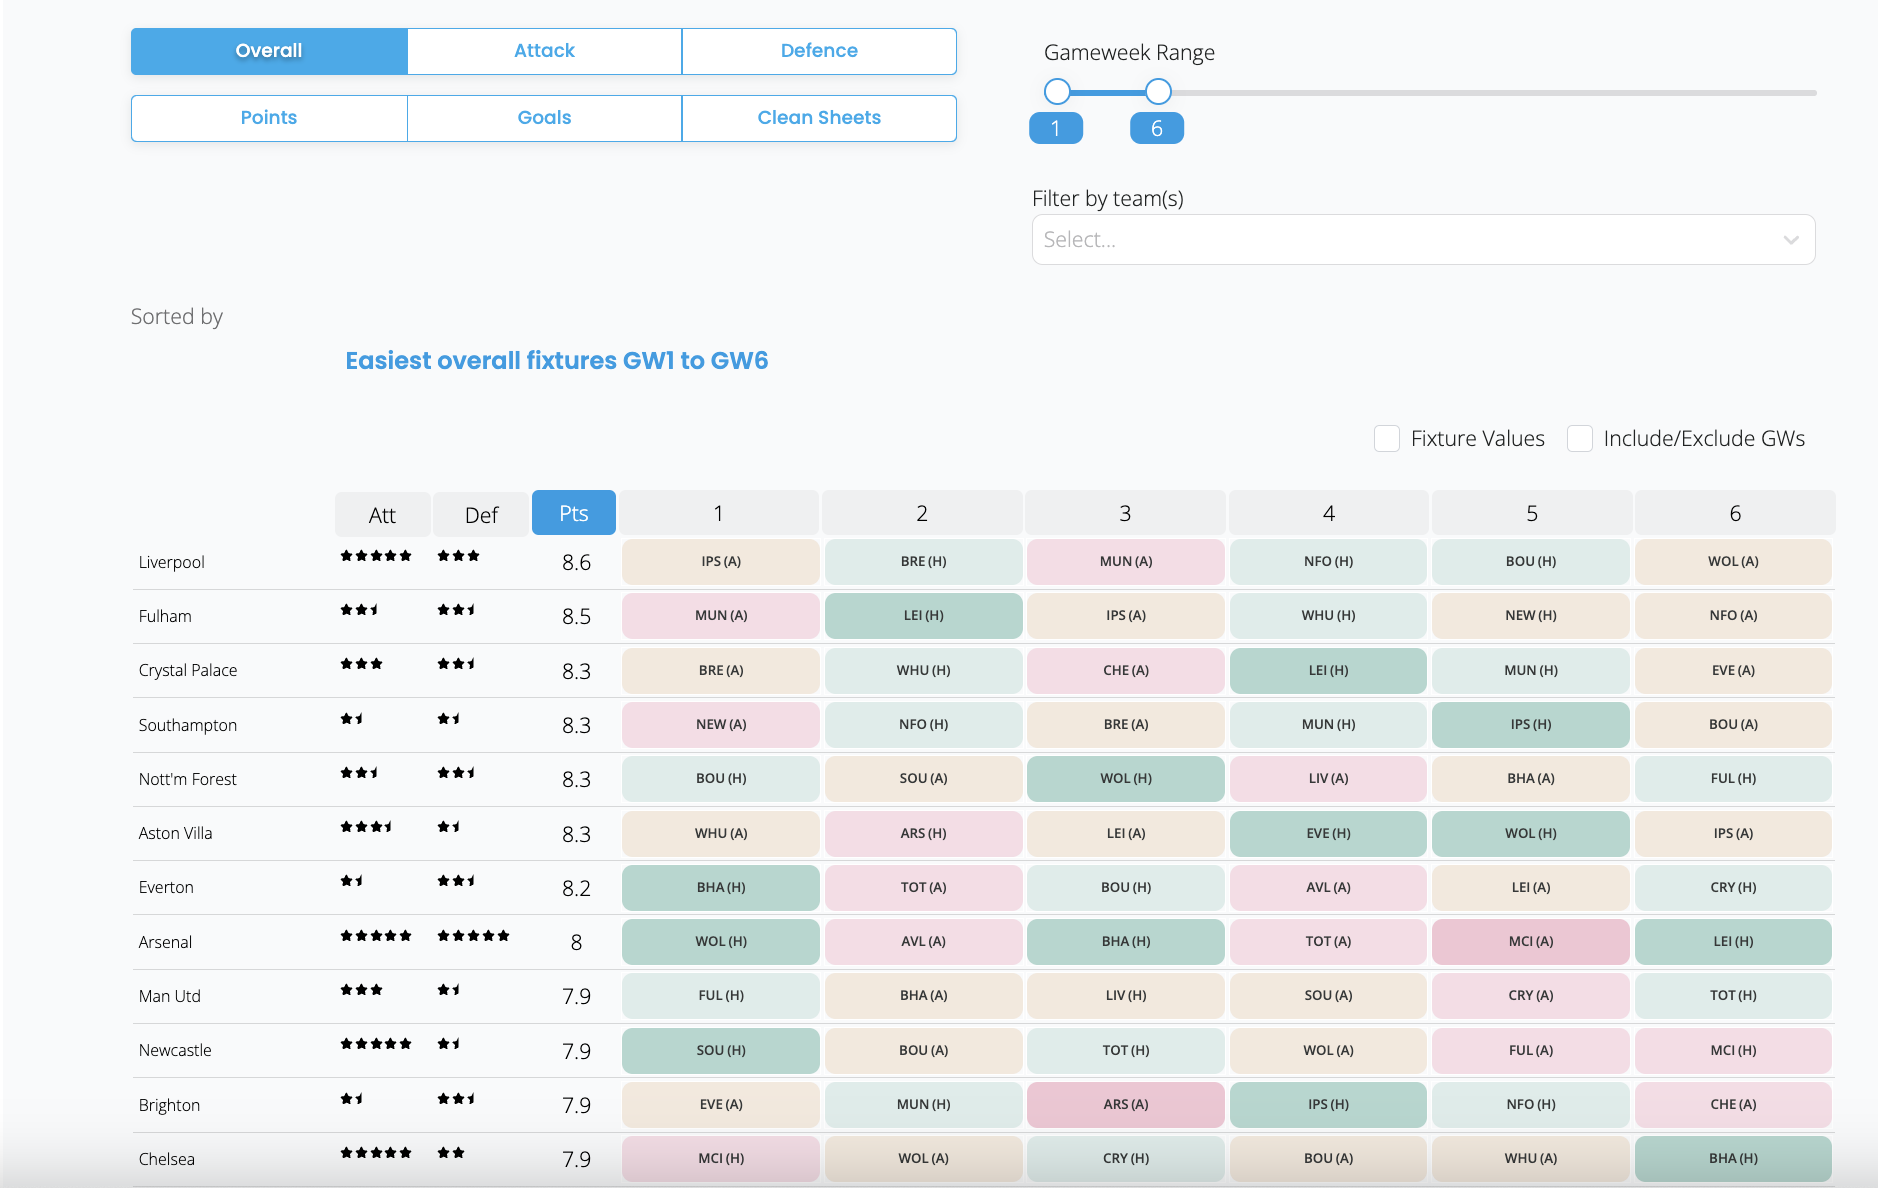Enable the Fixture Values checkbox
This screenshot has width=1878, height=1188.
(x=1387, y=438)
